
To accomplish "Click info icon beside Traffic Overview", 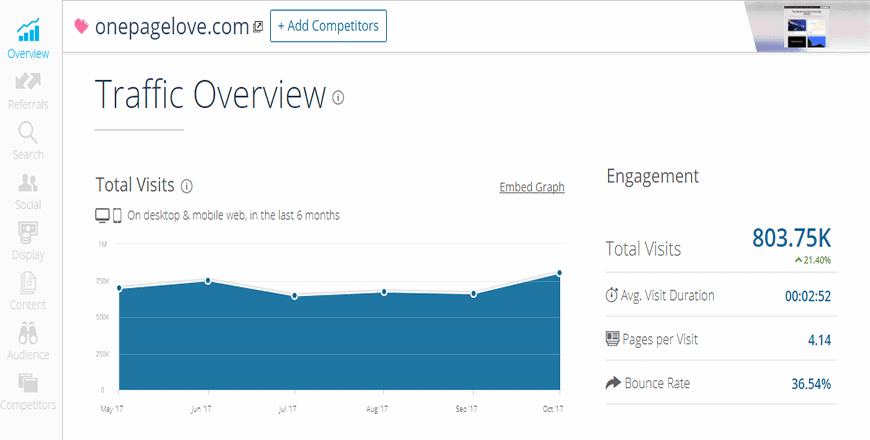I will tap(338, 98).
